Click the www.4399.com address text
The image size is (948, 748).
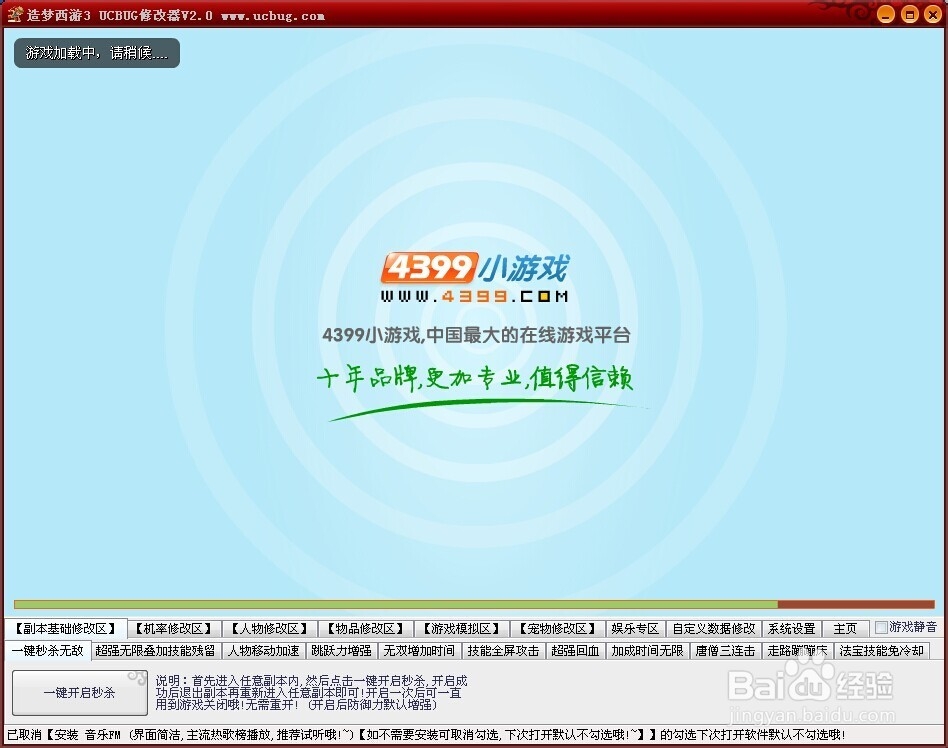(x=475, y=296)
